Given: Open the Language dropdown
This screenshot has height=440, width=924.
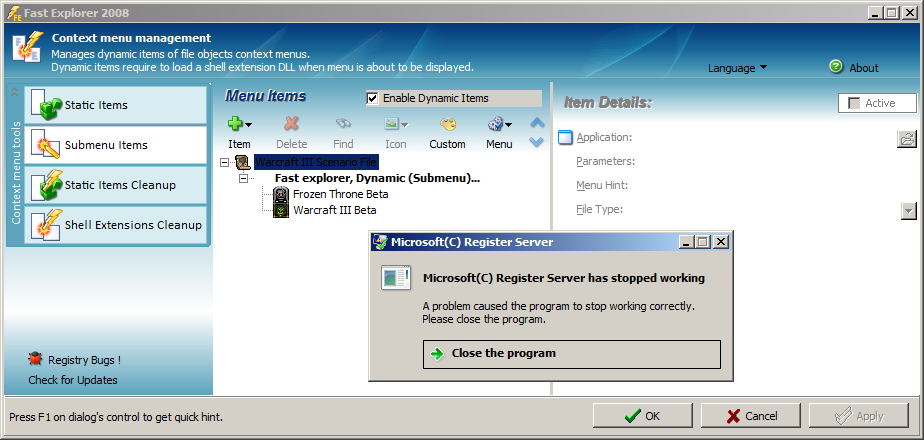Looking at the screenshot, I should point(737,68).
